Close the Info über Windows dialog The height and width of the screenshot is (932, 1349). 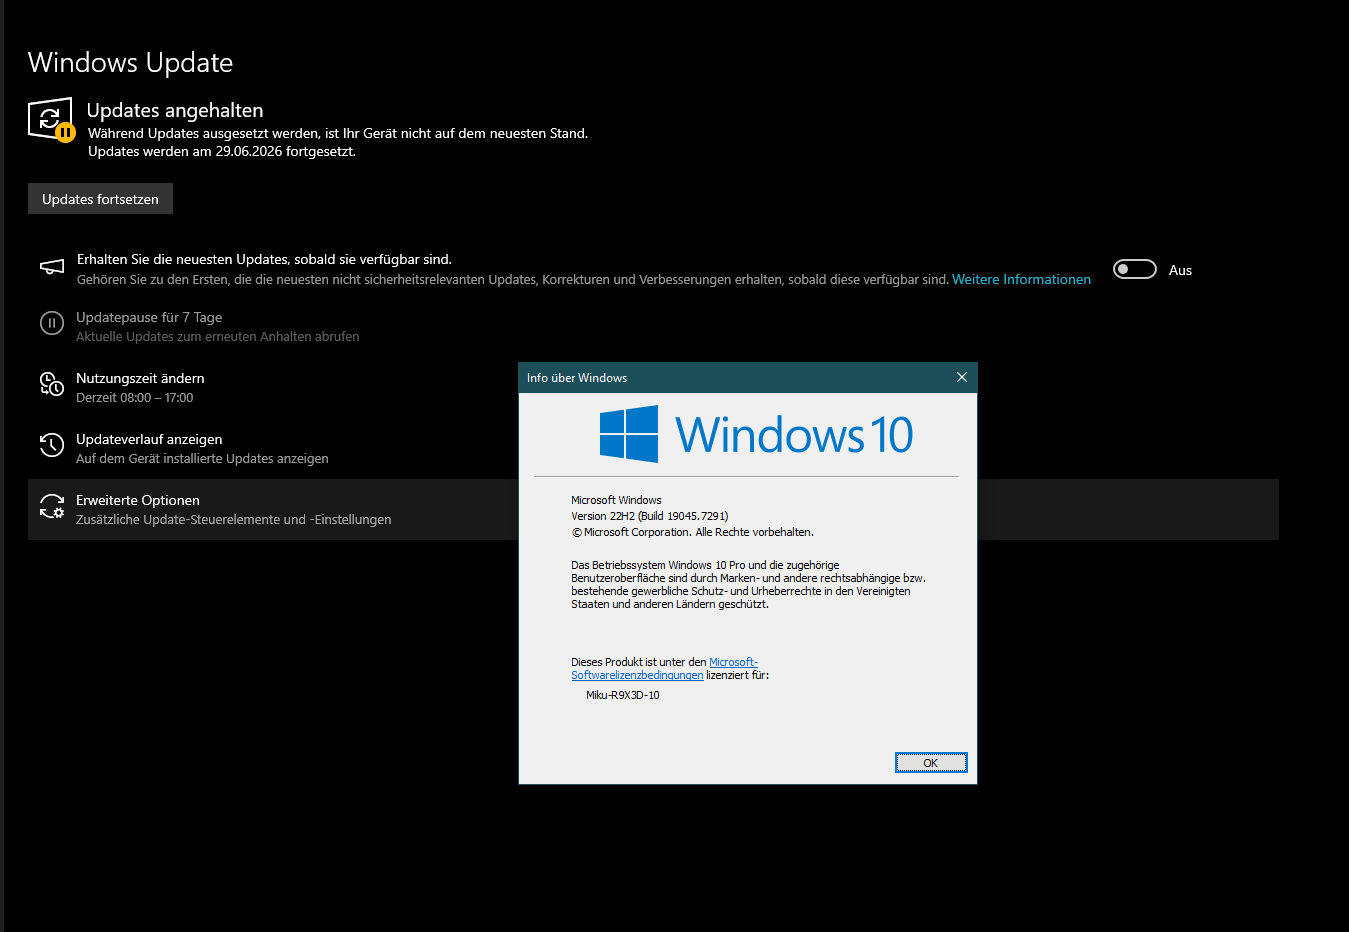tap(962, 377)
